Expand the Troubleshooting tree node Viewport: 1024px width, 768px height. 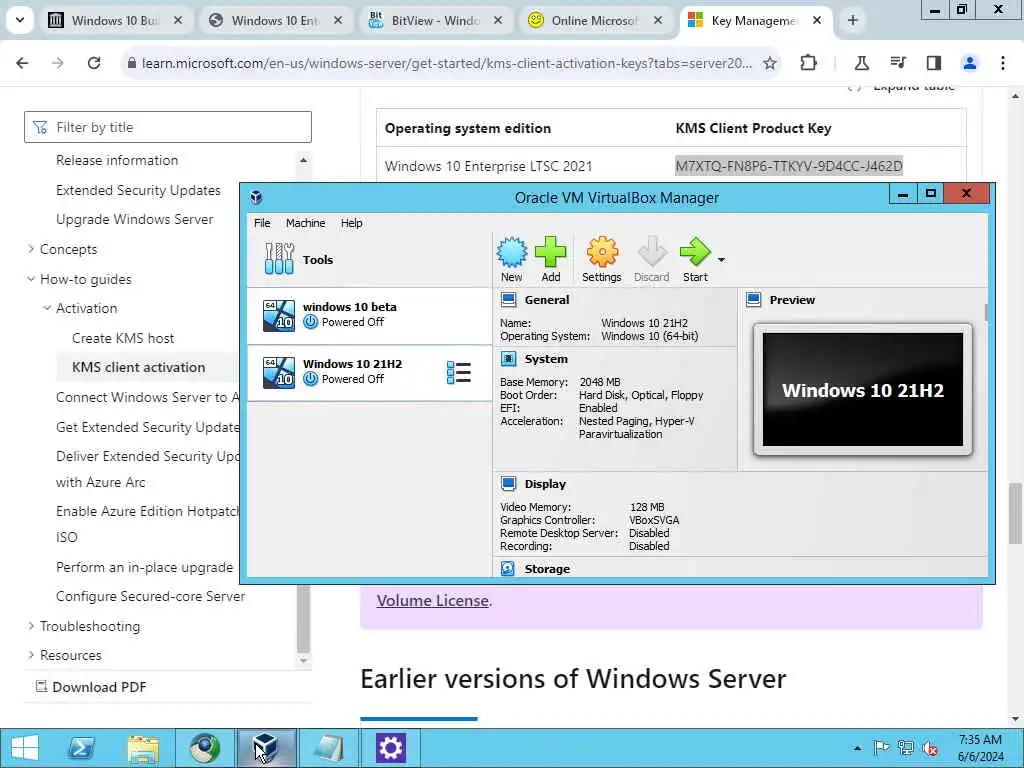click(x=31, y=626)
